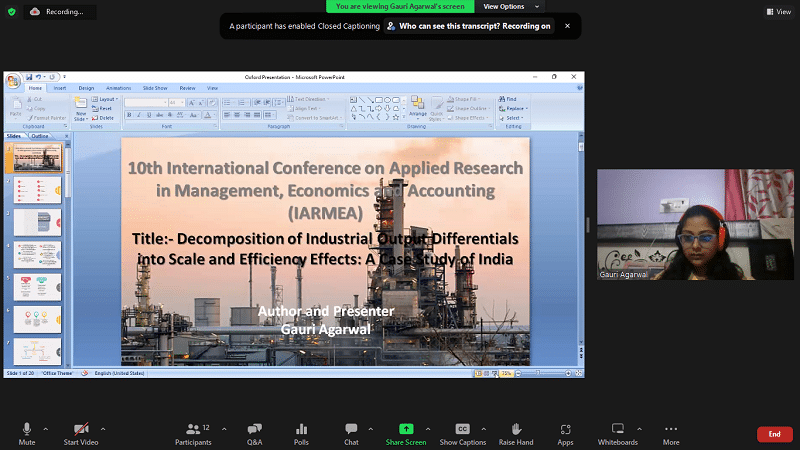Dismiss the closed captioning notification

pyautogui.click(x=567, y=27)
